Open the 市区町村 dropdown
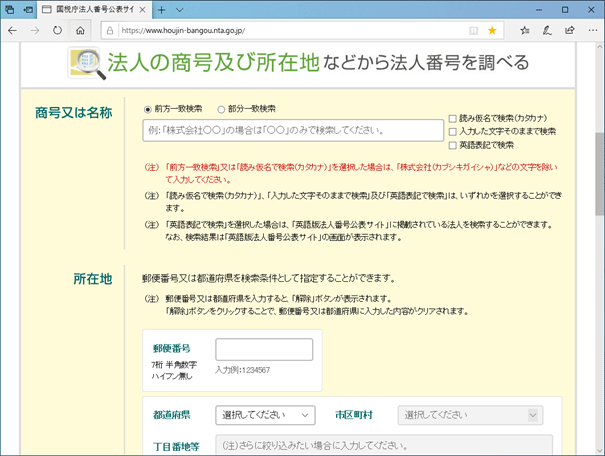Viewport: 605px width, 456px height. 470,414
